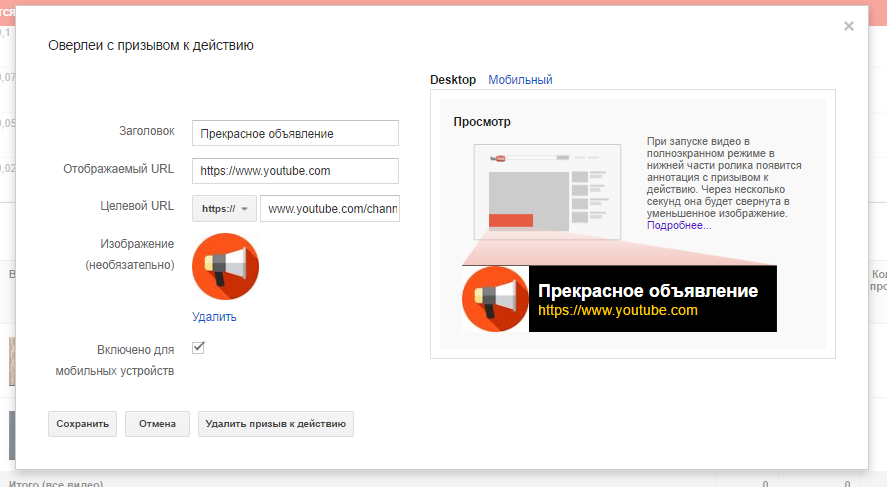
Task: Click the red overlay bar in the mockup
Action: click(x=511, y=220)
